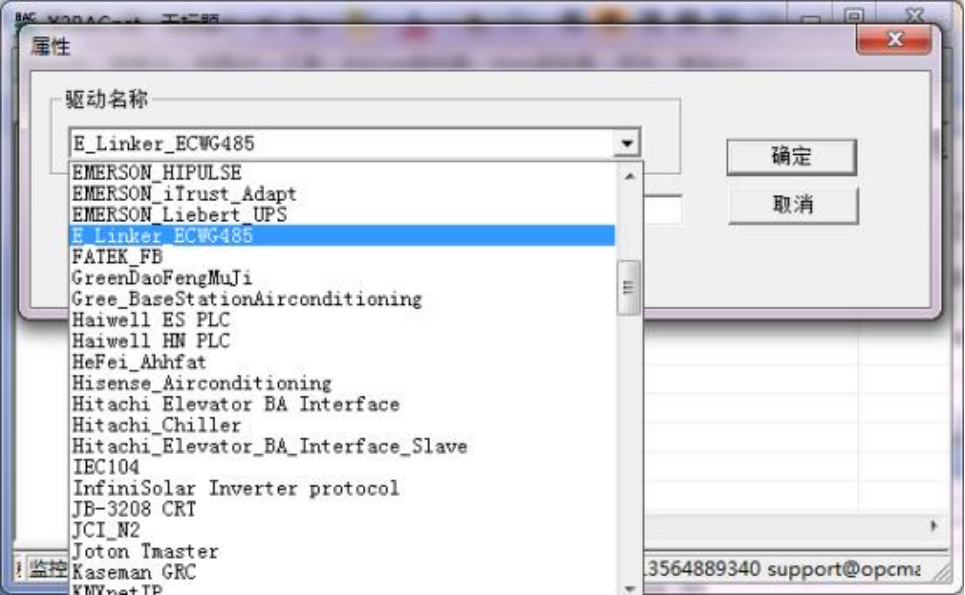The width and height of the screenshot is (965, 595).
Task: Open the driver name combo box arrow
Action: point(627,143)
